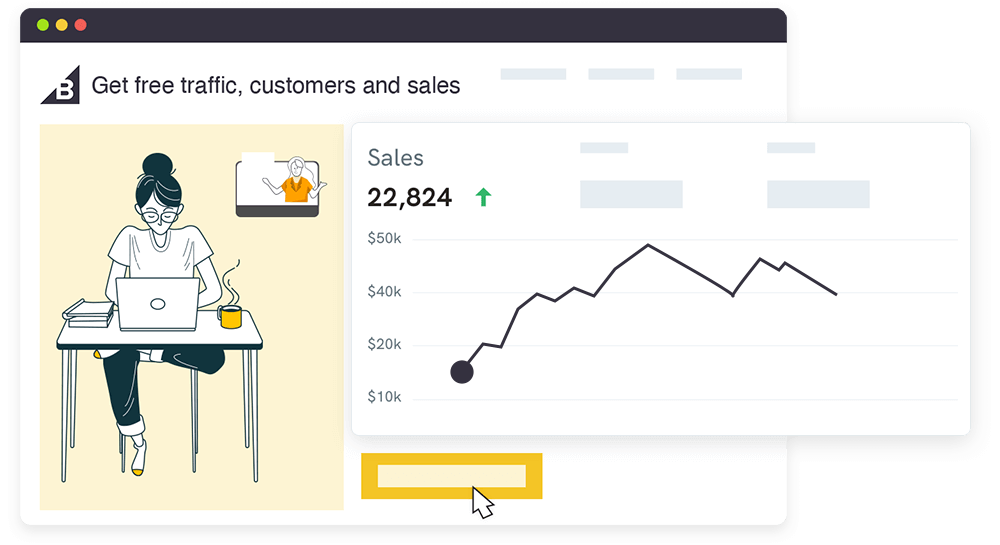This screenshot has height=545, width=1000.
Task: Click the dark starting dot on the sales chart
Action: coord(462,372)
